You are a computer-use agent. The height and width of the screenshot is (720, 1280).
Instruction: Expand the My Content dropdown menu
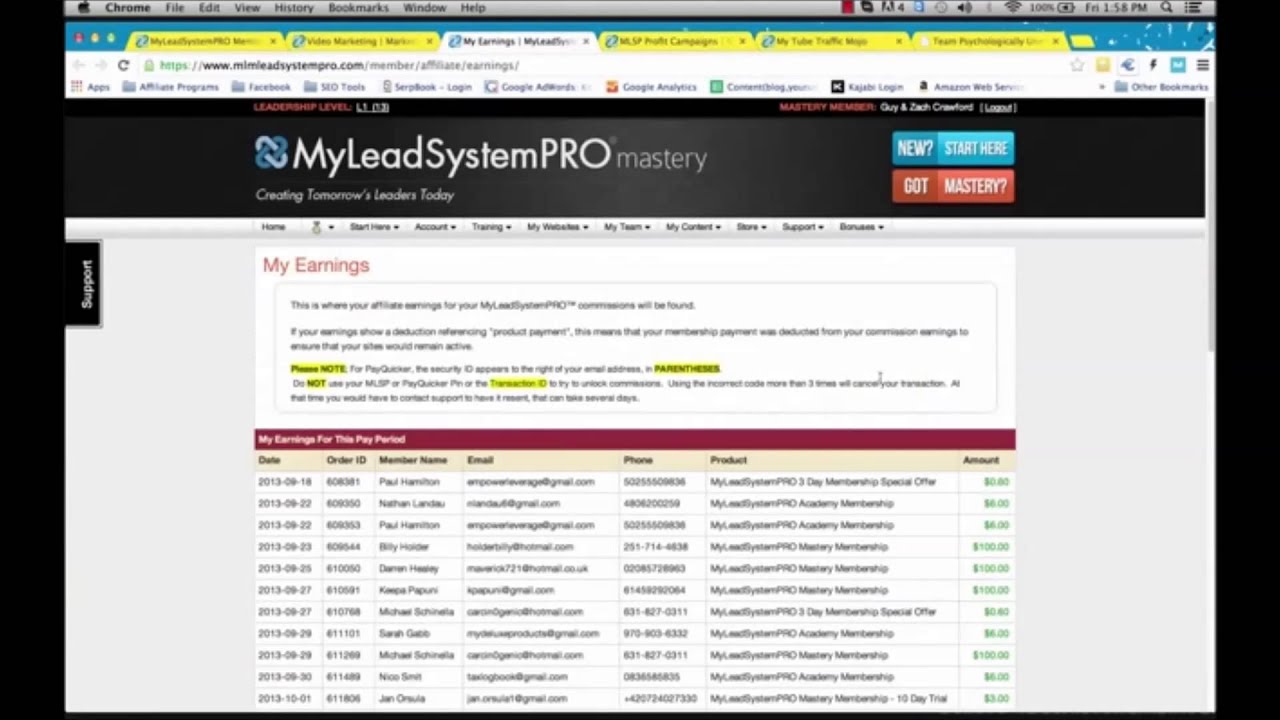pyautogui.click(x=693, y=227)
